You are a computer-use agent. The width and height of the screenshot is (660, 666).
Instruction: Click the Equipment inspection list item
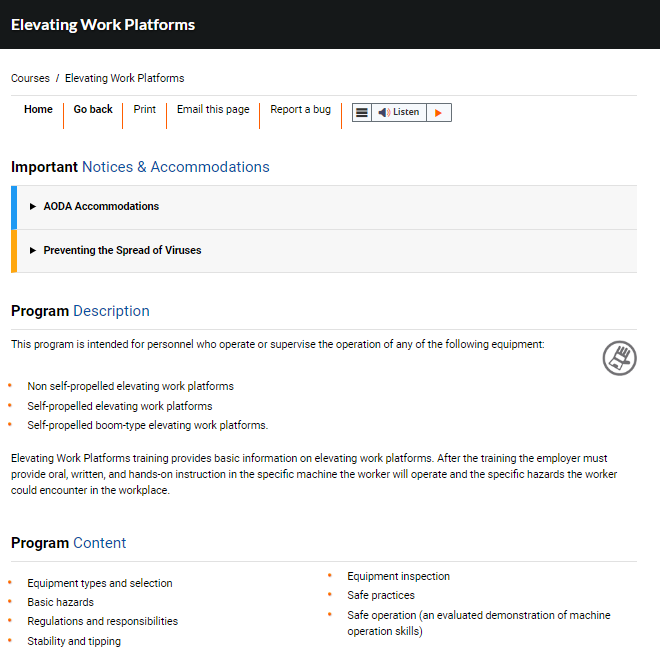pos(398,577)
